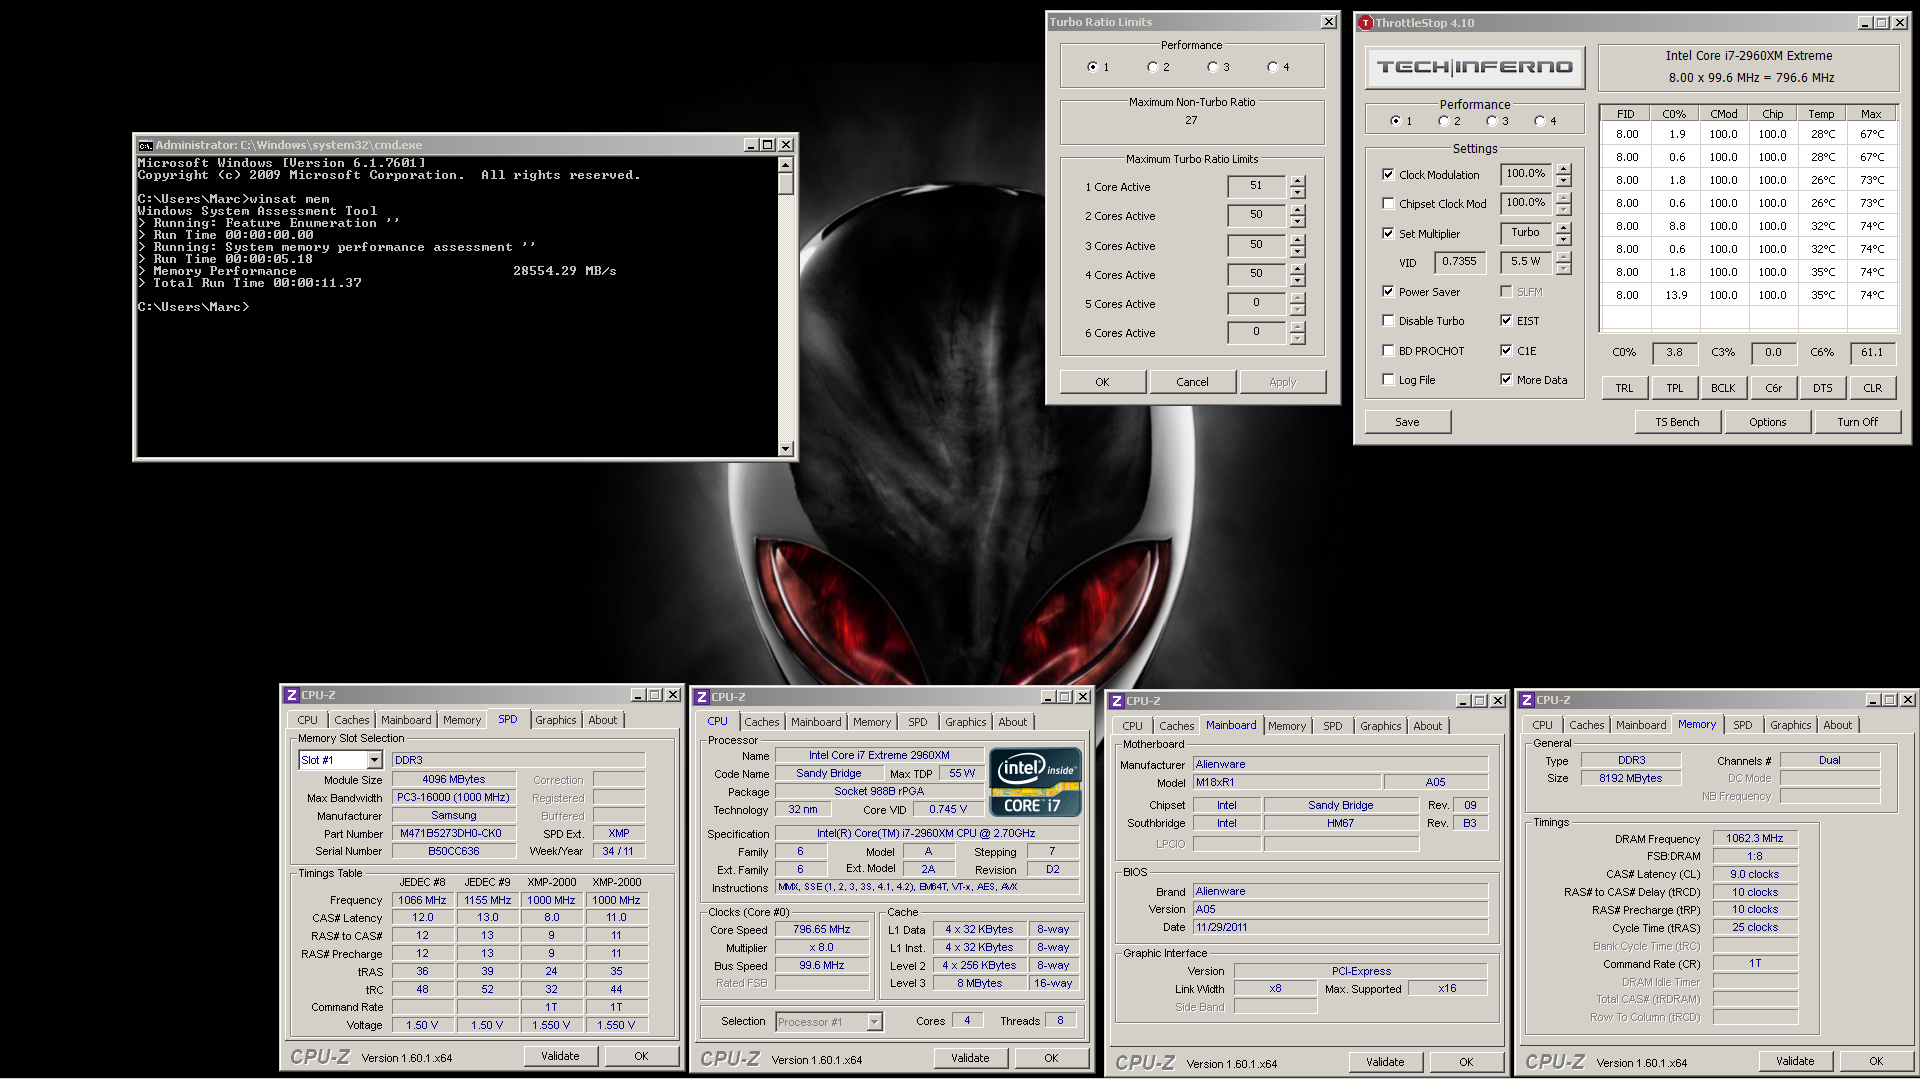Open the Mainboard tab in CPU-Z CPU window

(x=816, y=722)
